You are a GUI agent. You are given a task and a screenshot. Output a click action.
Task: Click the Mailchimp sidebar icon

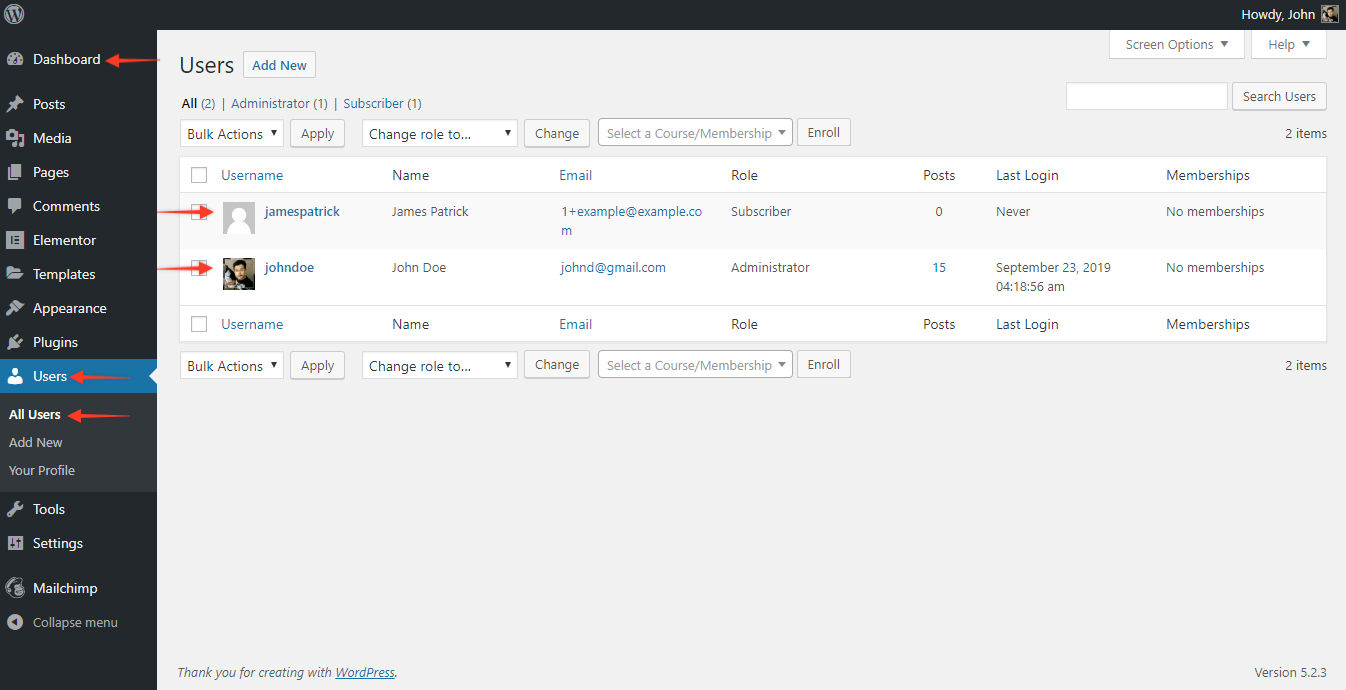coord(15,588)
